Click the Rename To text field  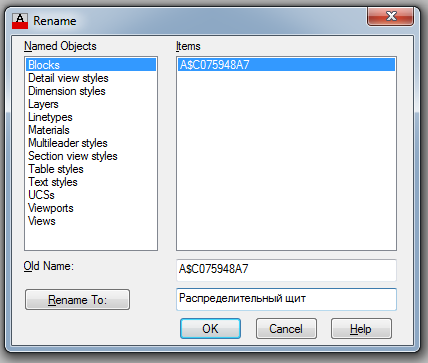(x=286, y=299)
